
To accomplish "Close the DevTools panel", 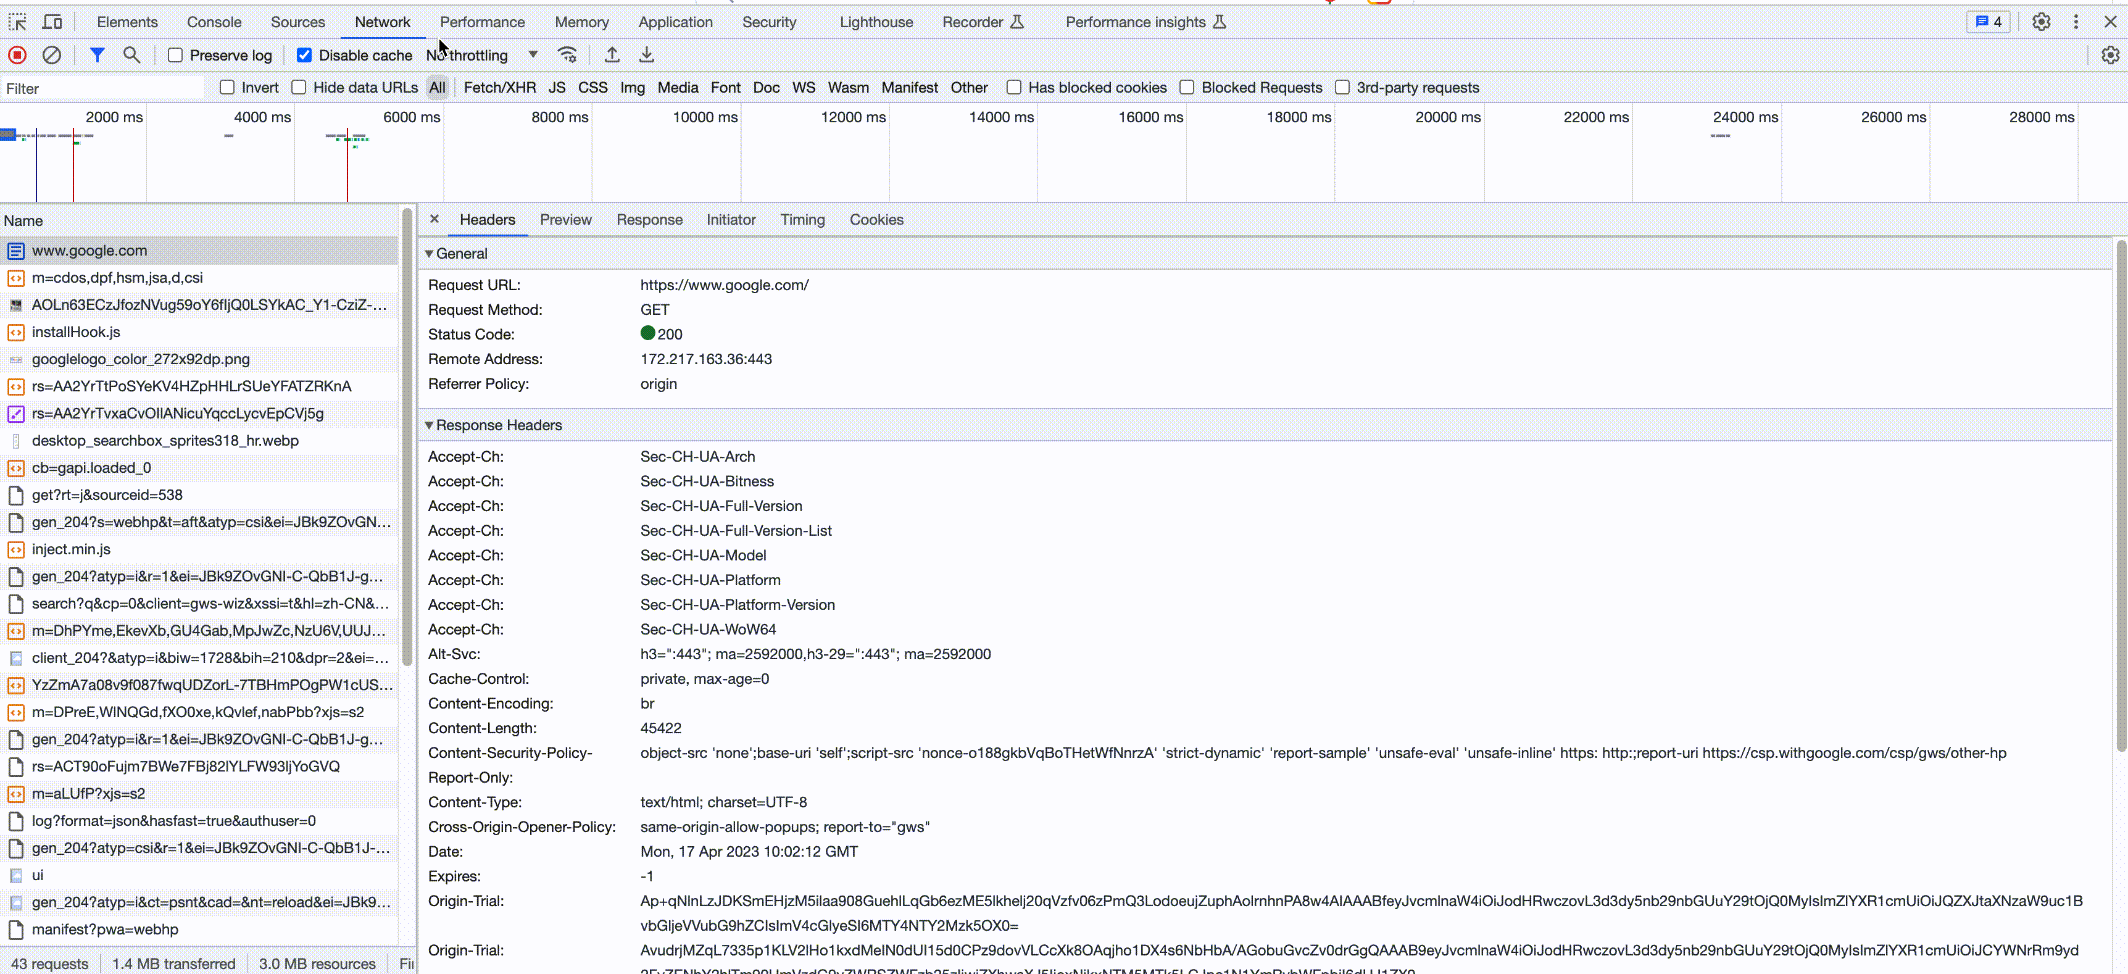I will pos(2110,22).
